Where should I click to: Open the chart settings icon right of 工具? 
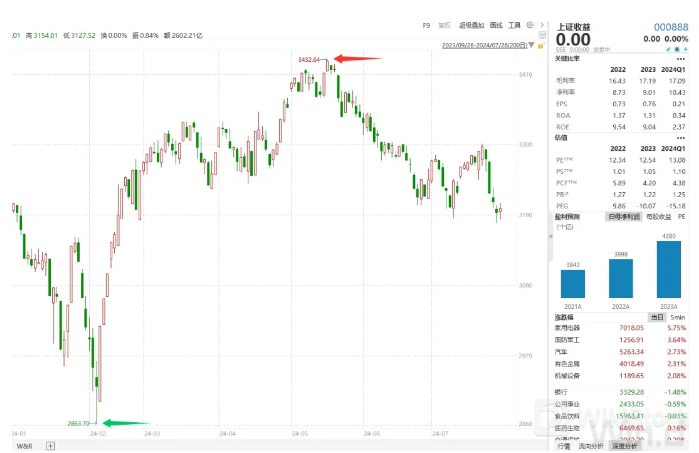coord(530,25)
